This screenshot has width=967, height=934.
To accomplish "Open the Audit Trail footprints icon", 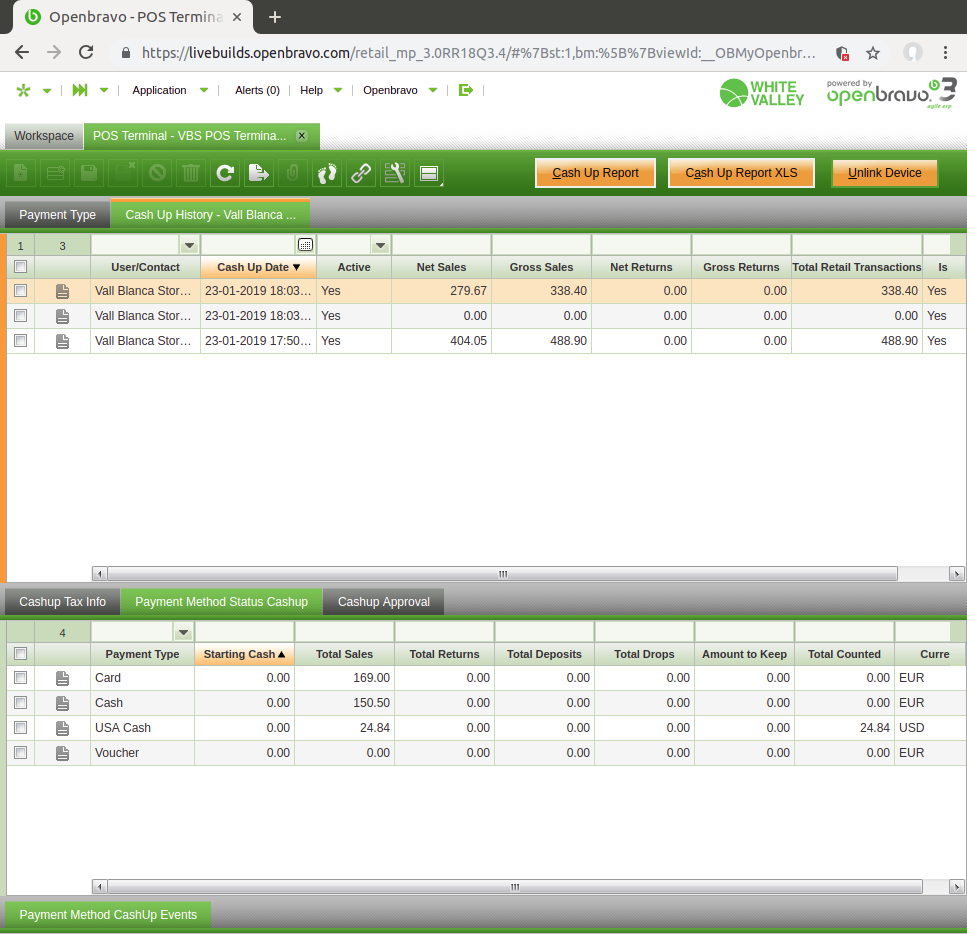I will click(328, 173).
